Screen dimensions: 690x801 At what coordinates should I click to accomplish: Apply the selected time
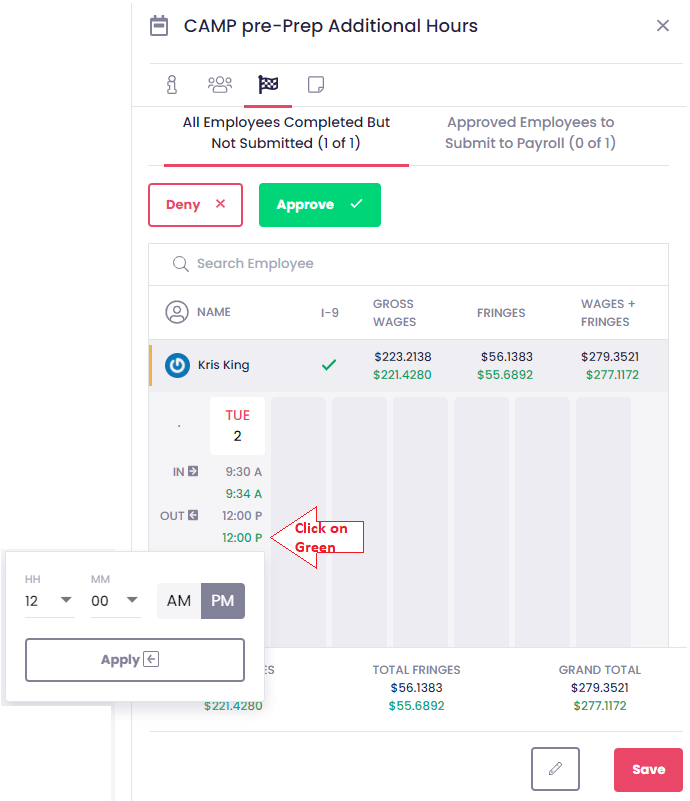coord(135,660)
